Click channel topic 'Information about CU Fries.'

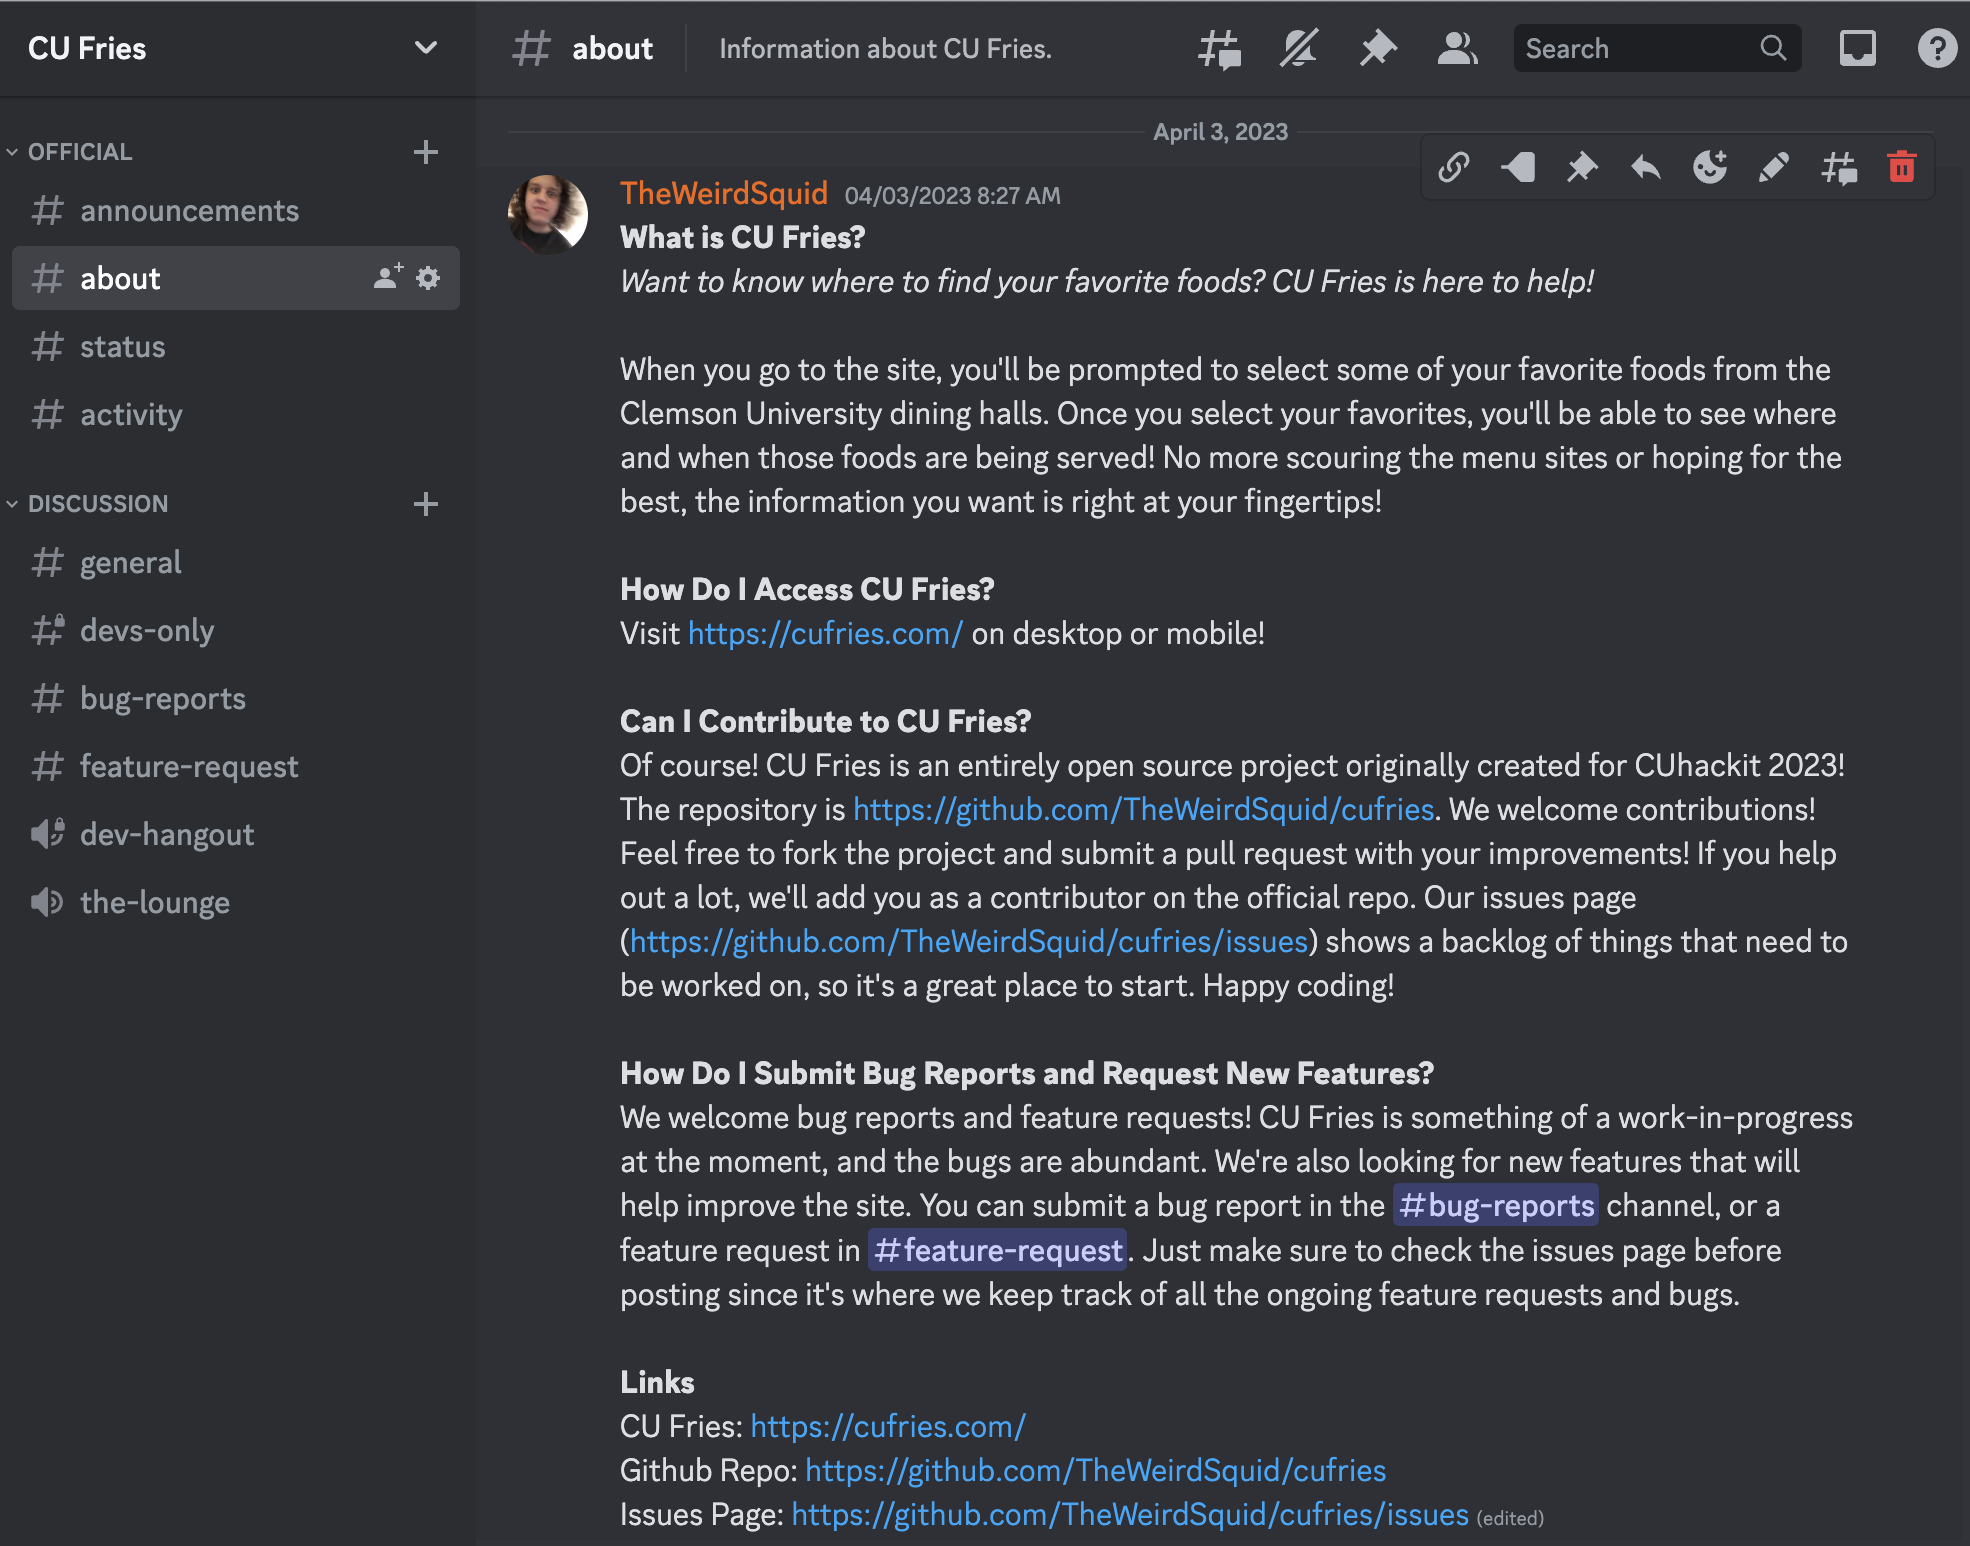point(885,49)
